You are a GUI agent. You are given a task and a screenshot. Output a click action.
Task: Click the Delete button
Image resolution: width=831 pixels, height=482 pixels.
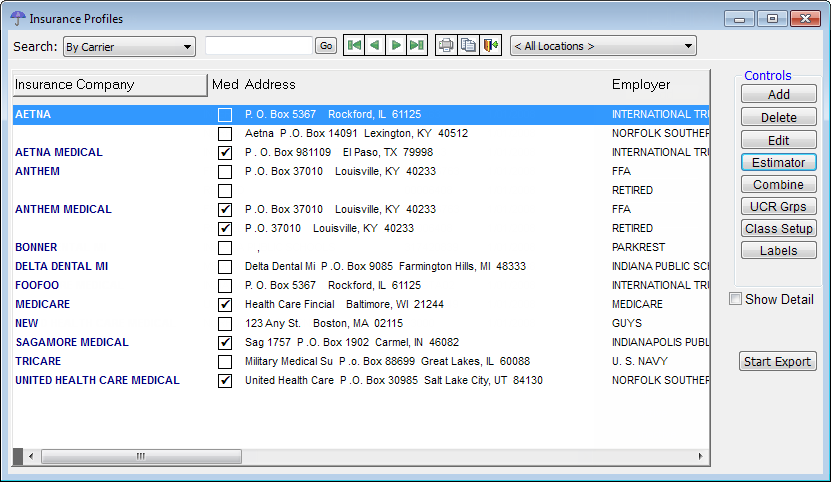(779, 117)
